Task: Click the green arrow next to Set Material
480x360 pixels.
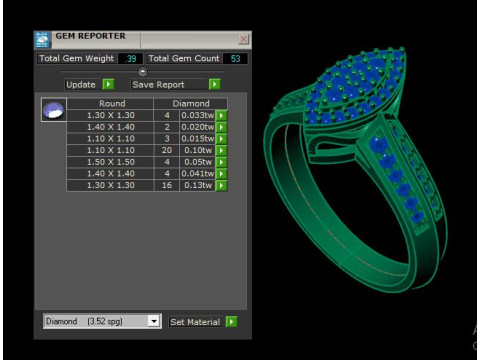Action: point(231,322)
